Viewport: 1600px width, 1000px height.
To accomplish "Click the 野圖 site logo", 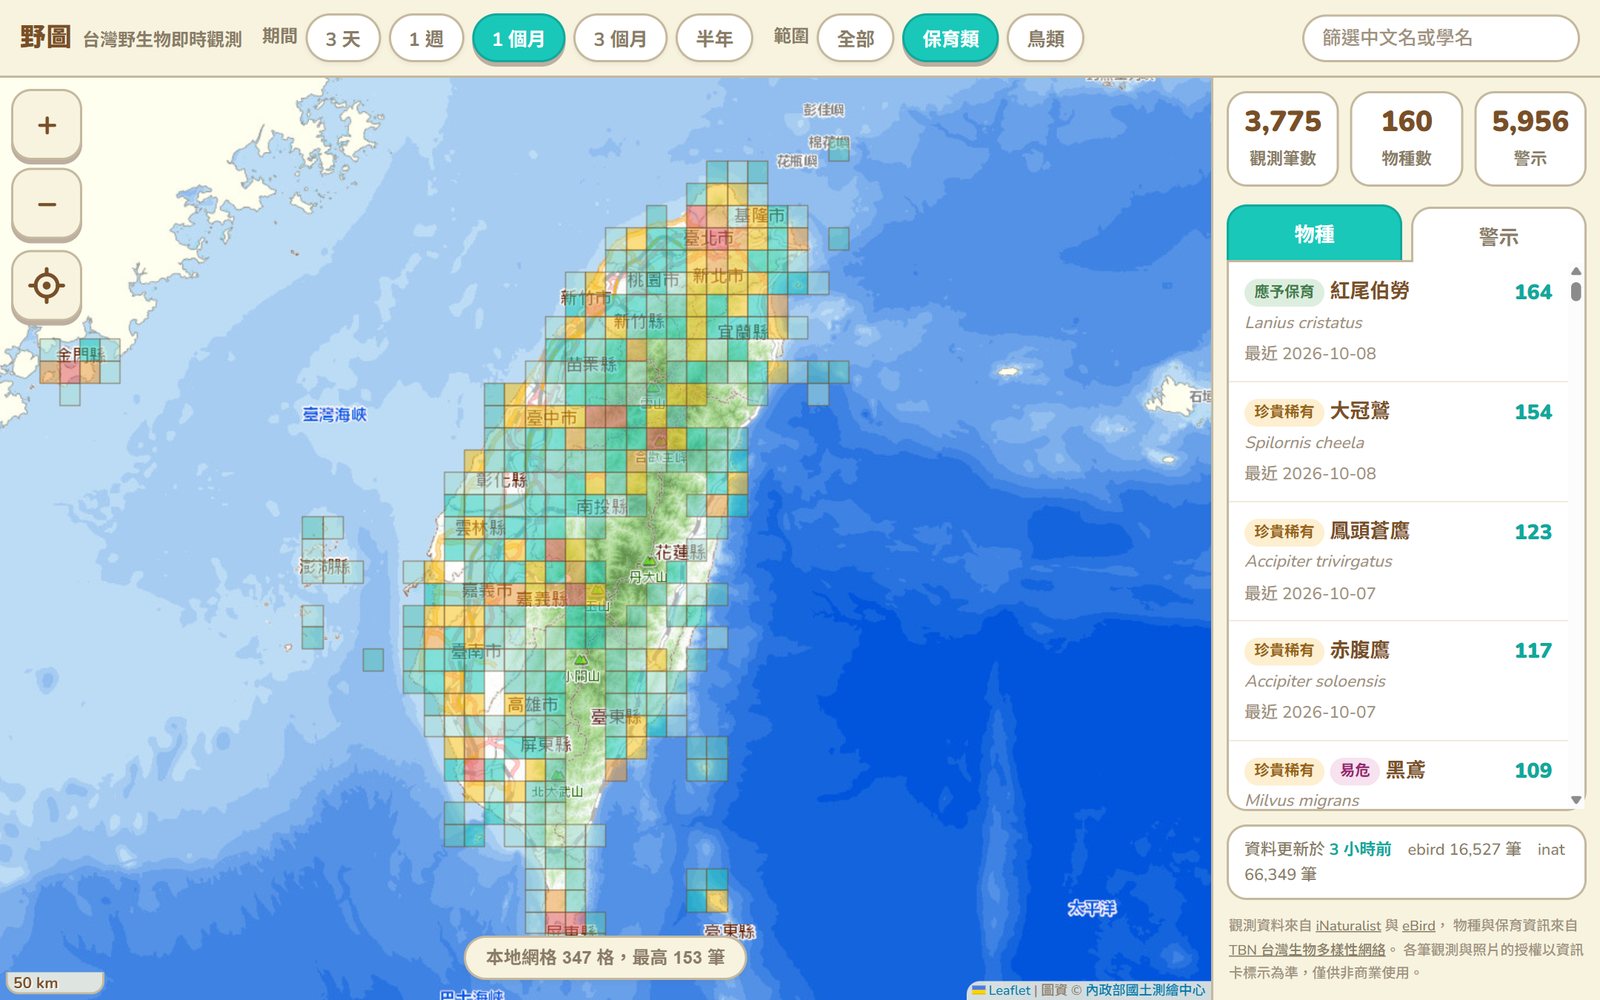I will pyautogui.click(x=45, y=38).
